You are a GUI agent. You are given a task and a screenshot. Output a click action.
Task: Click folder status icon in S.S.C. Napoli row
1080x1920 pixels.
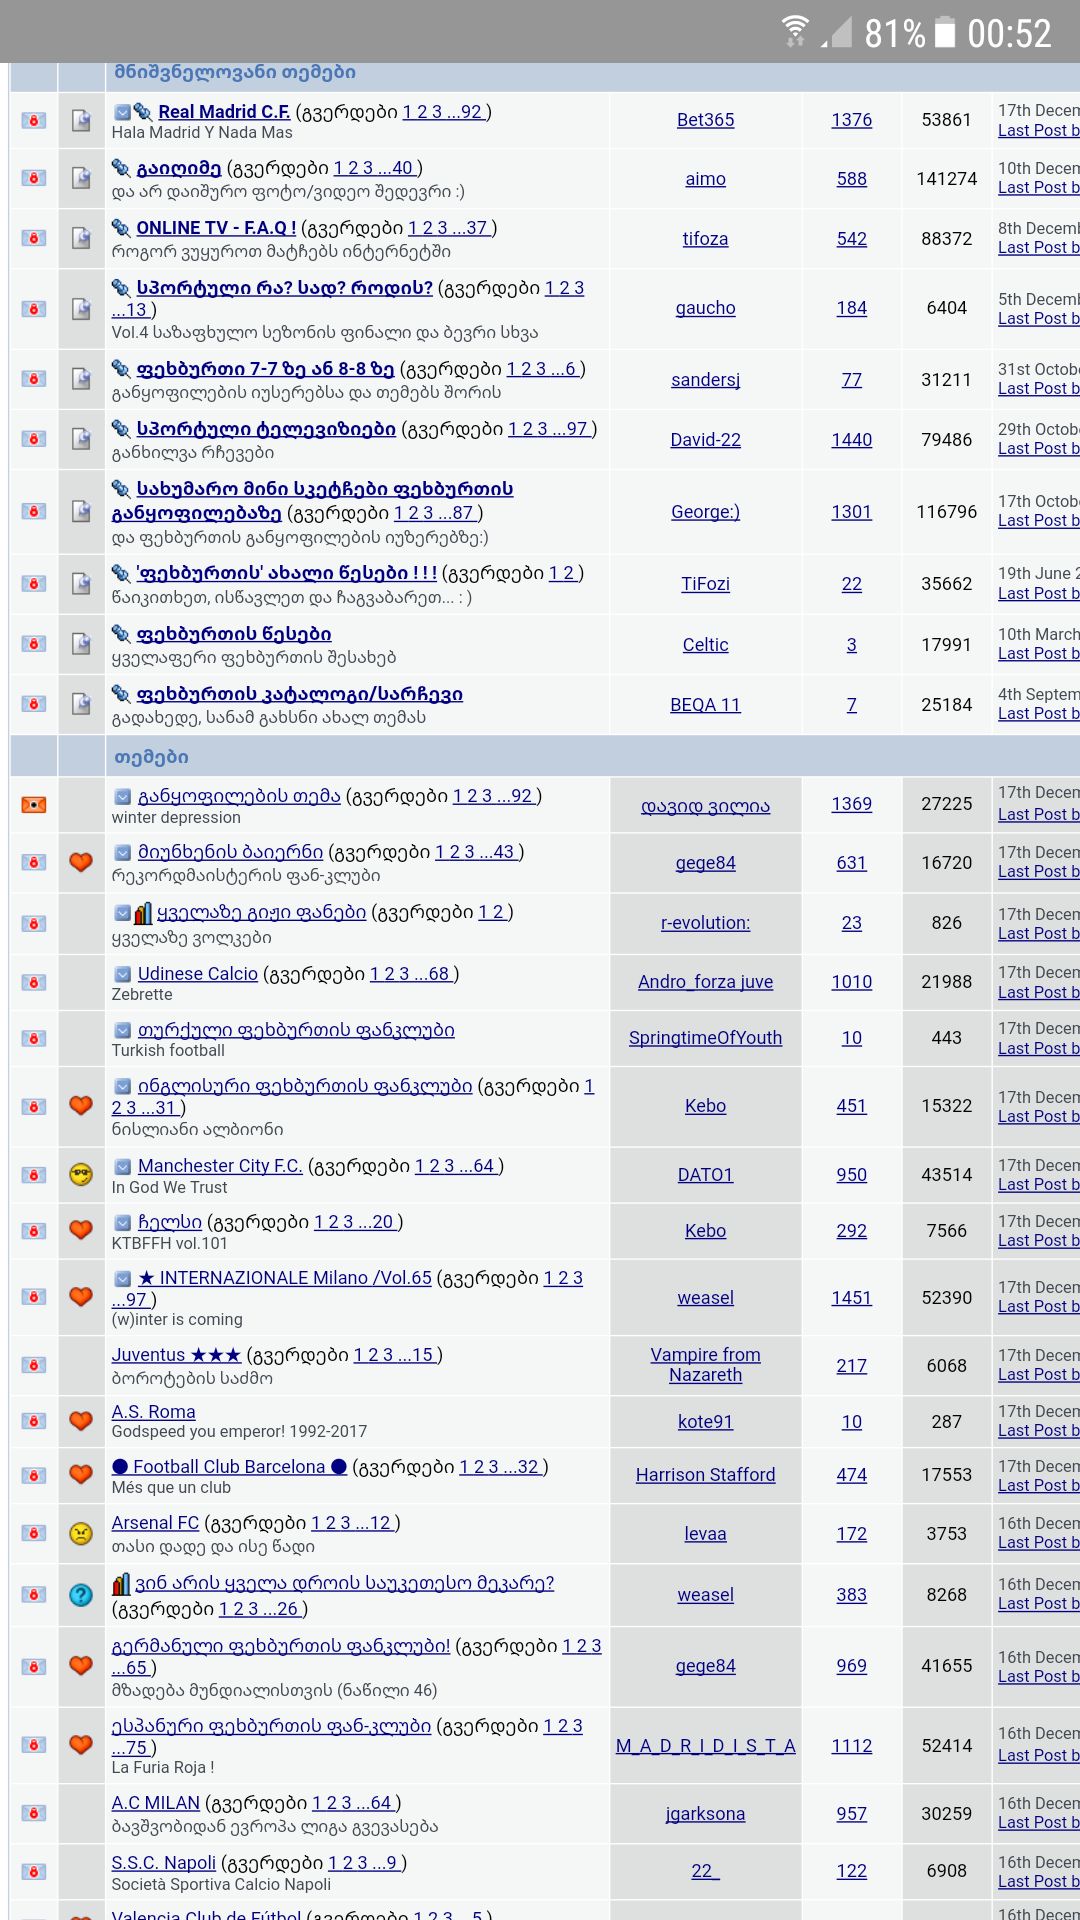point(34,1871)
